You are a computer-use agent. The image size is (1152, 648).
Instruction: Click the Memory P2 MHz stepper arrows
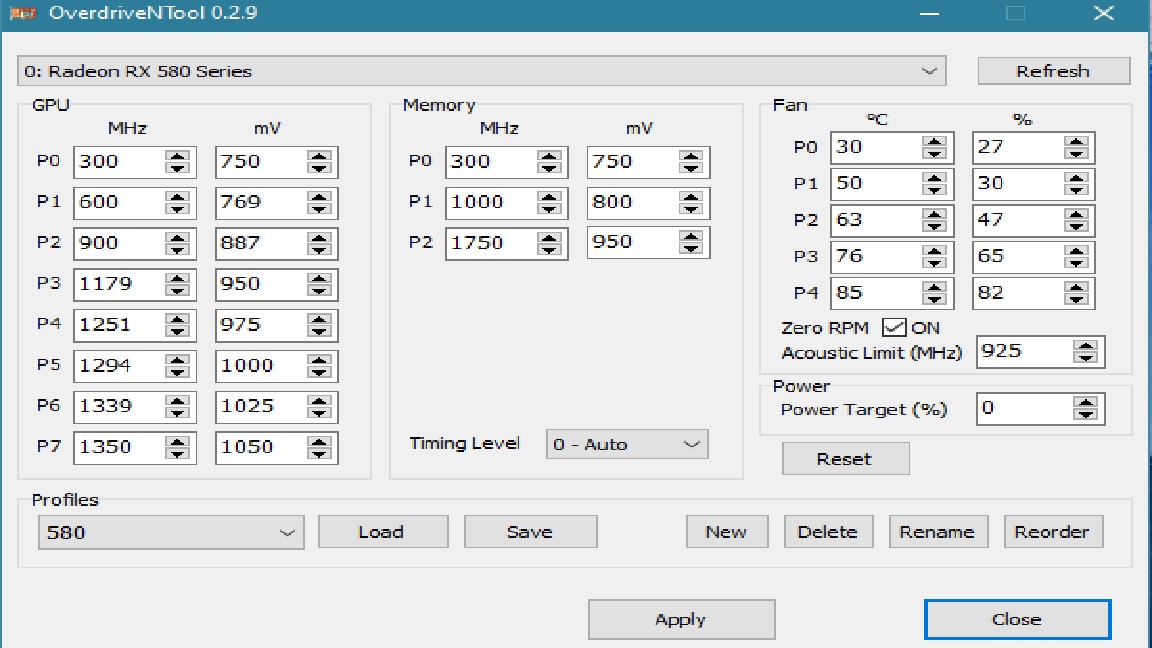(549, 243)
